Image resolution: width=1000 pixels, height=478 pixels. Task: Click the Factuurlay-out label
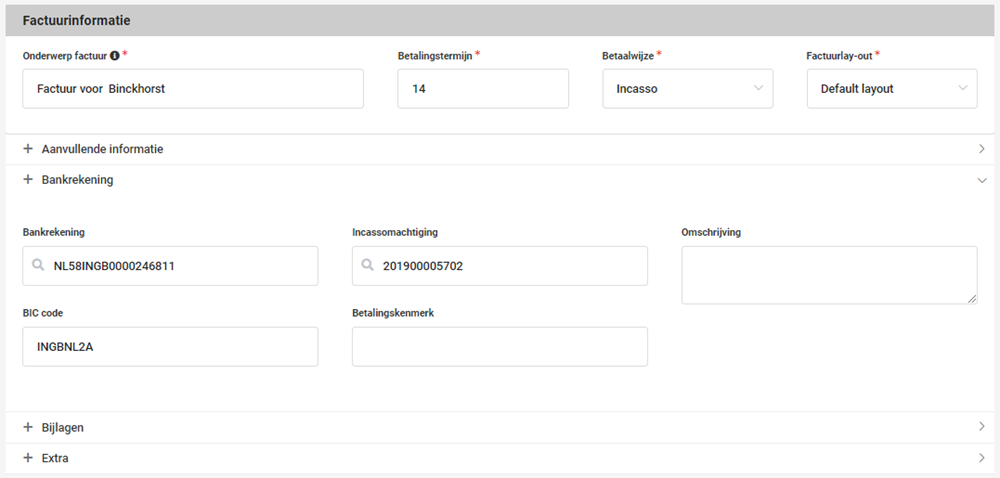(x=839, y=55)
